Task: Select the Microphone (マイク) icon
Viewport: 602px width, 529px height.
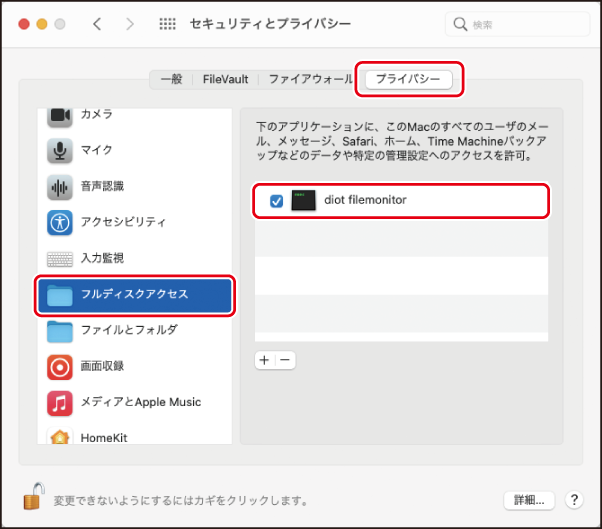Action: coord(60,150)
